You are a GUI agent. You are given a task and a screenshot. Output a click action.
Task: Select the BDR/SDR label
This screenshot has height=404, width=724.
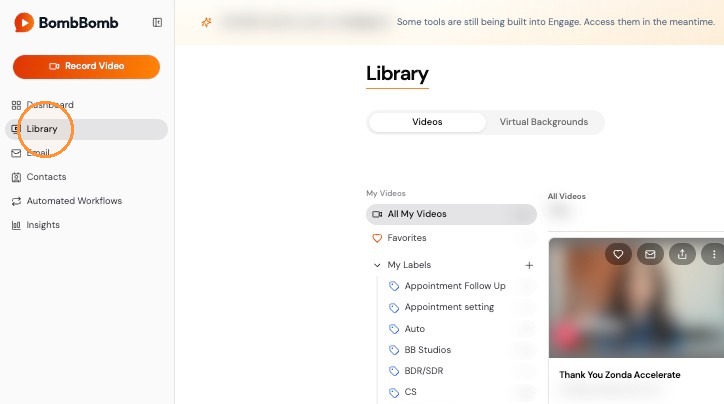click(x=423, y=371)
